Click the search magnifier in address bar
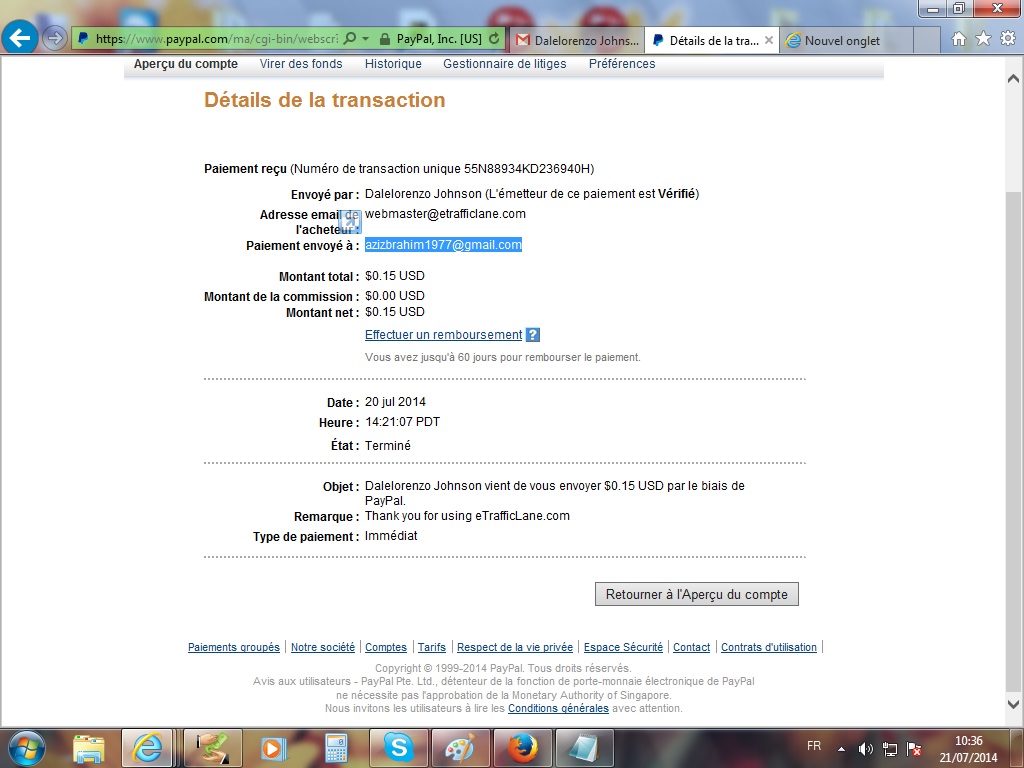 350,39
